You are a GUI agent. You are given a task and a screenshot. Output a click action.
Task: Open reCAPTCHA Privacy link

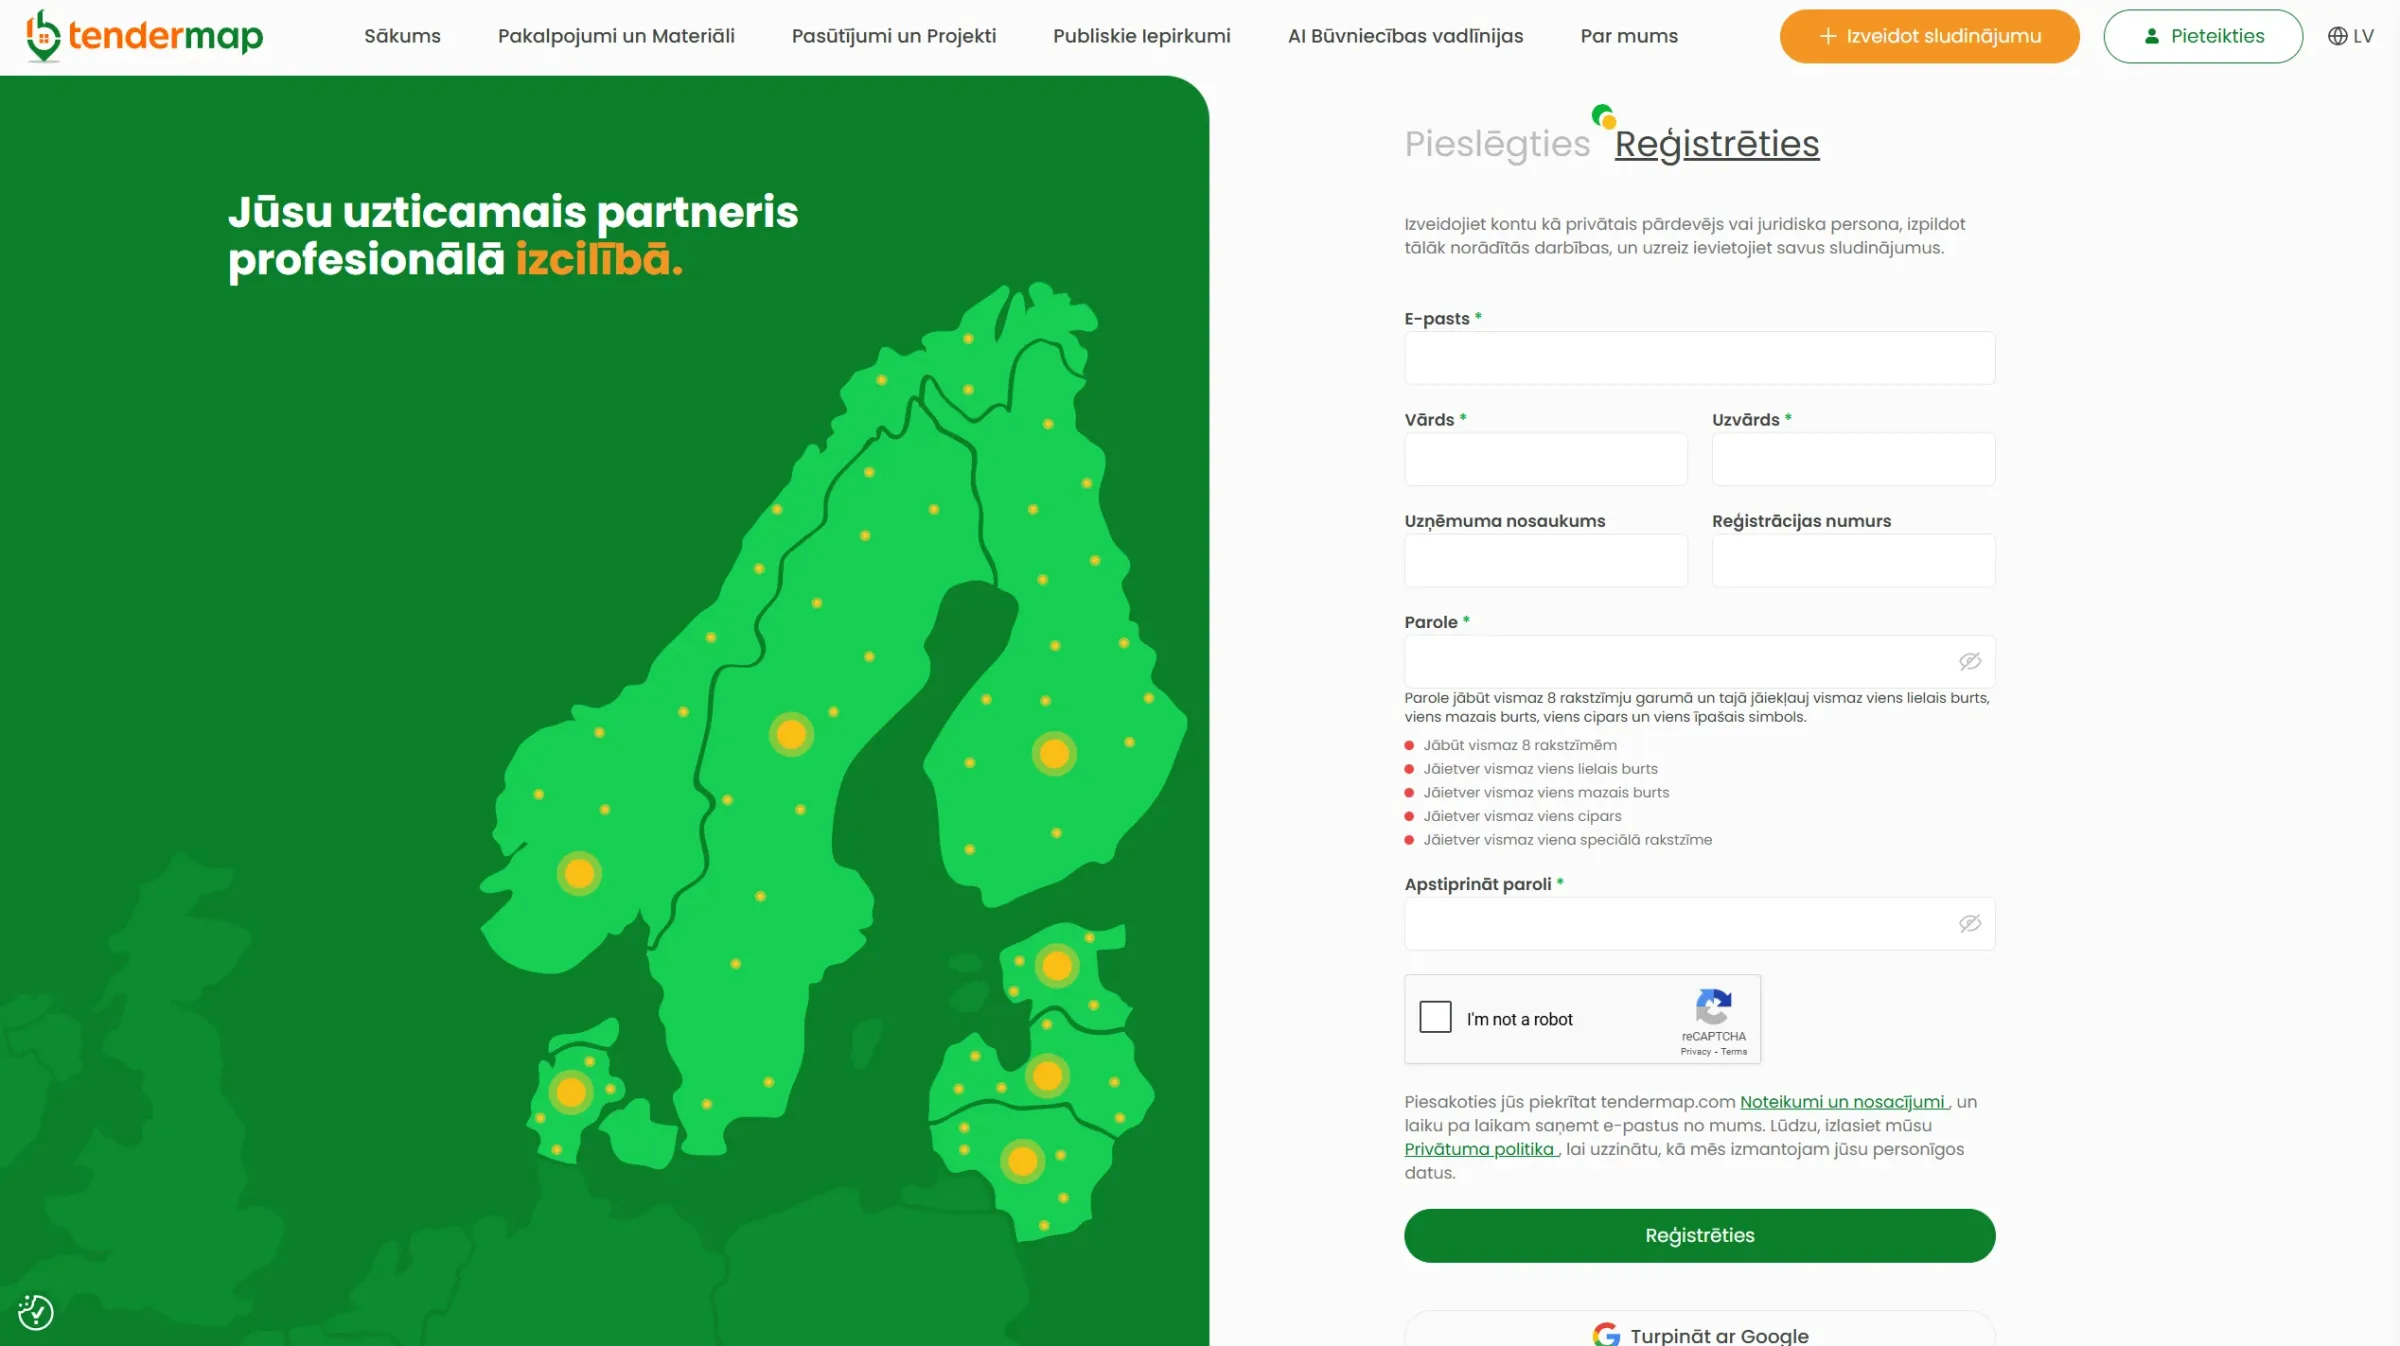pos(1695,1052)
